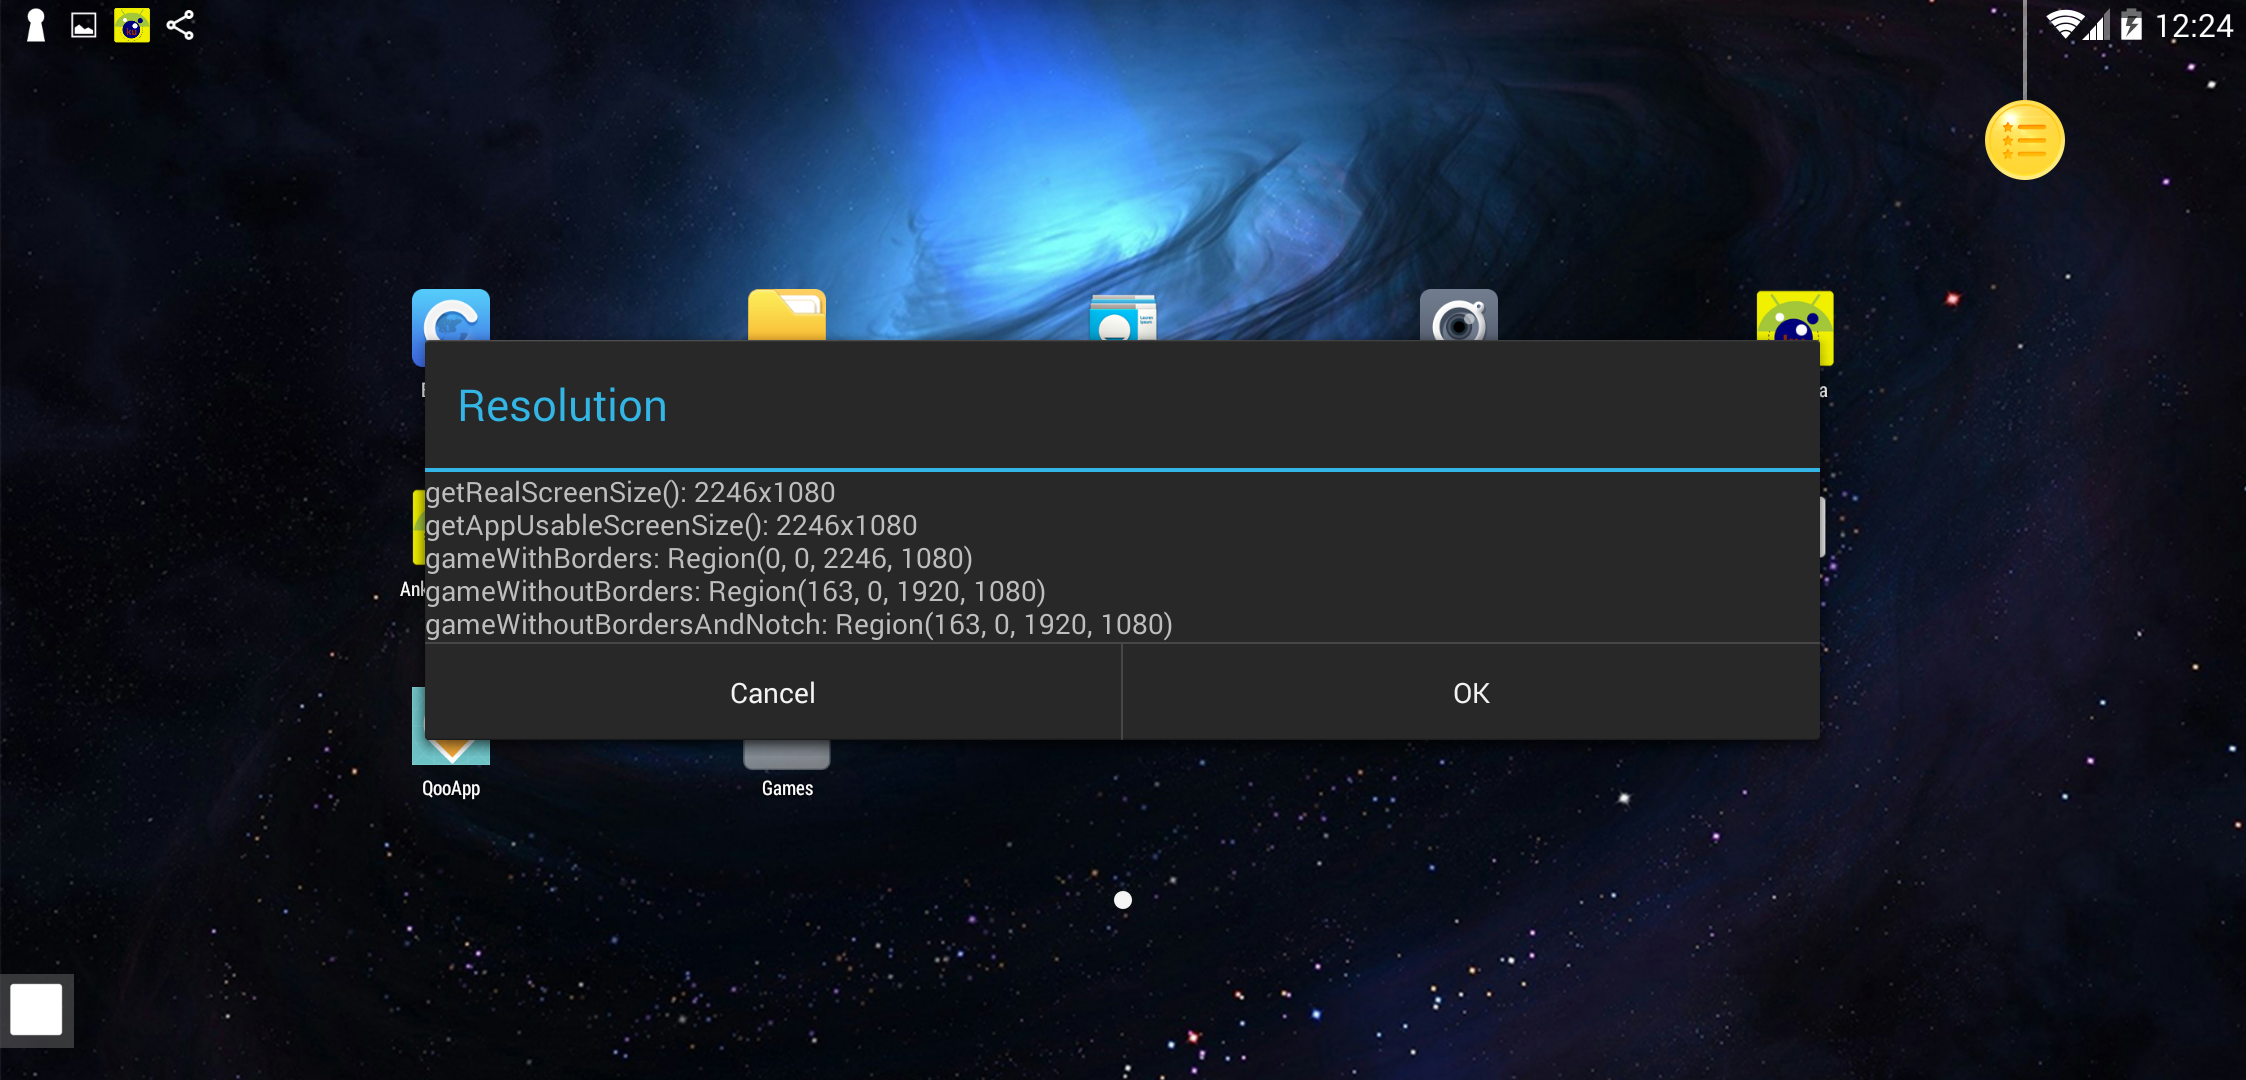
Task: Tap the cellular signal strength icon
Action: (2098, 25)
